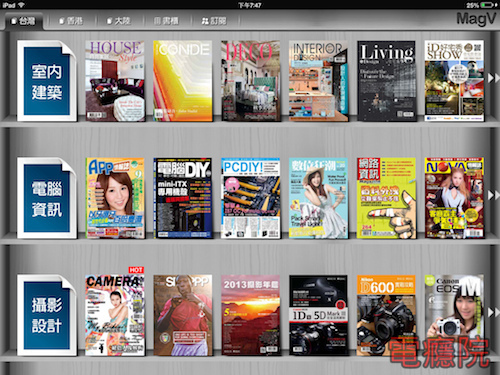Open the HOUSE Style magazine cover
Screen dimensions: 500x375
tap(115, 81)
